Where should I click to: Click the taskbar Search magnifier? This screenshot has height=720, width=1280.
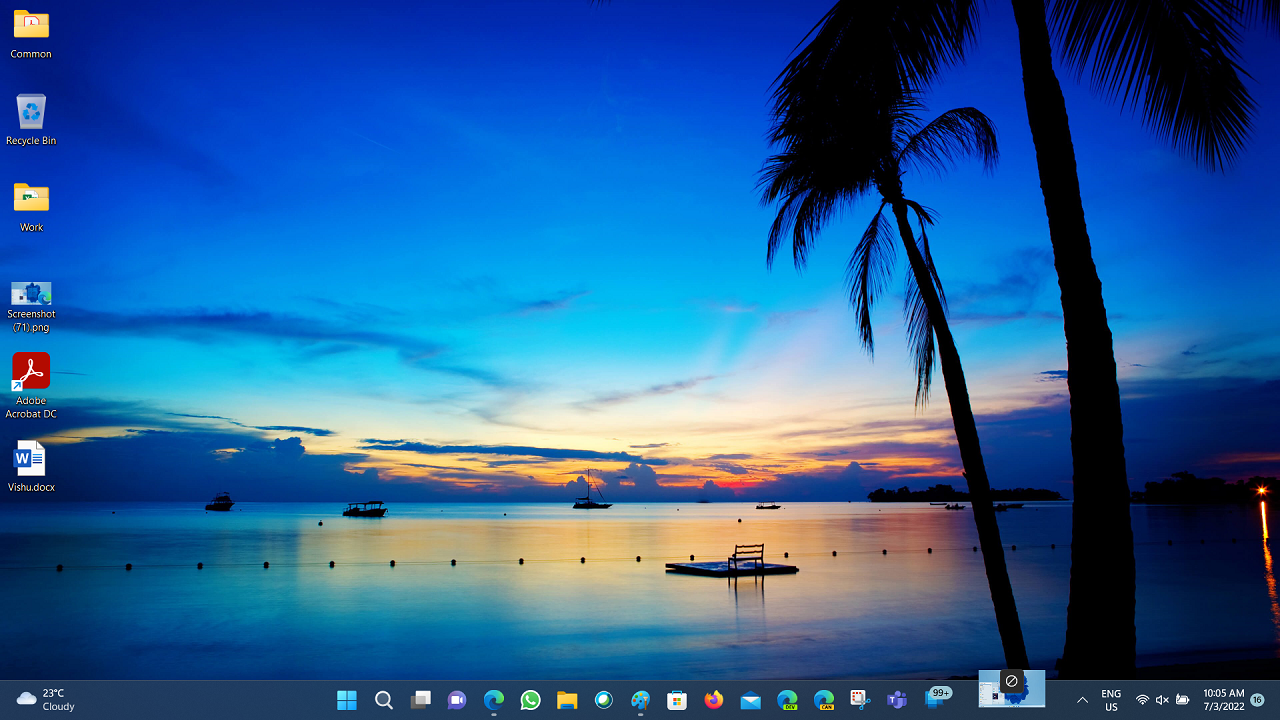[x=384, y=700]
